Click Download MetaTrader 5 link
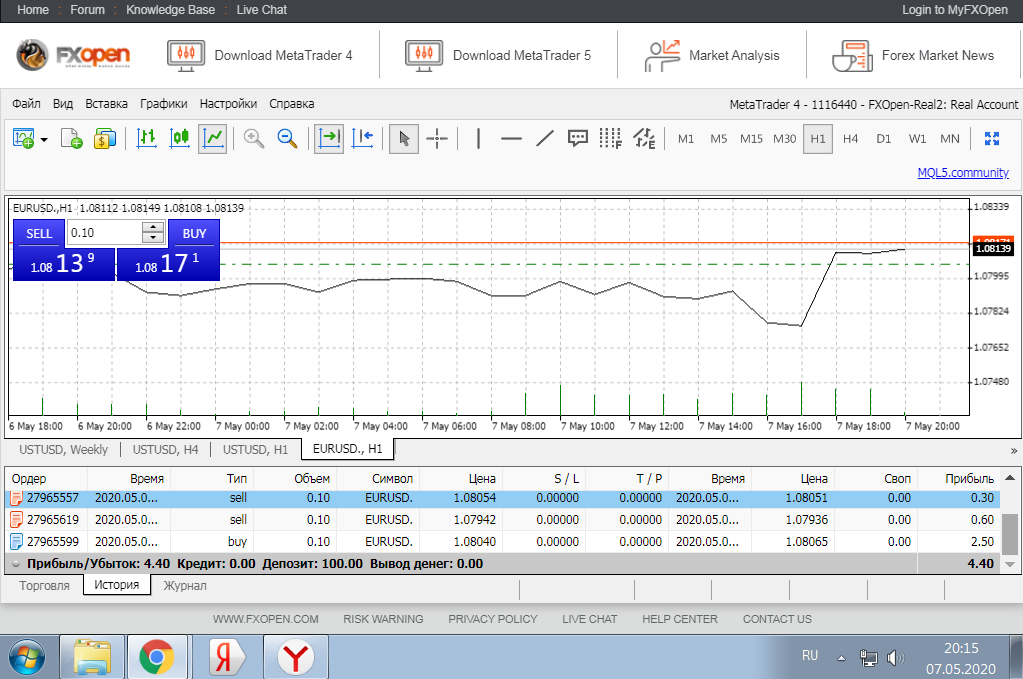 pyautogui.click(x=498, y=55)
